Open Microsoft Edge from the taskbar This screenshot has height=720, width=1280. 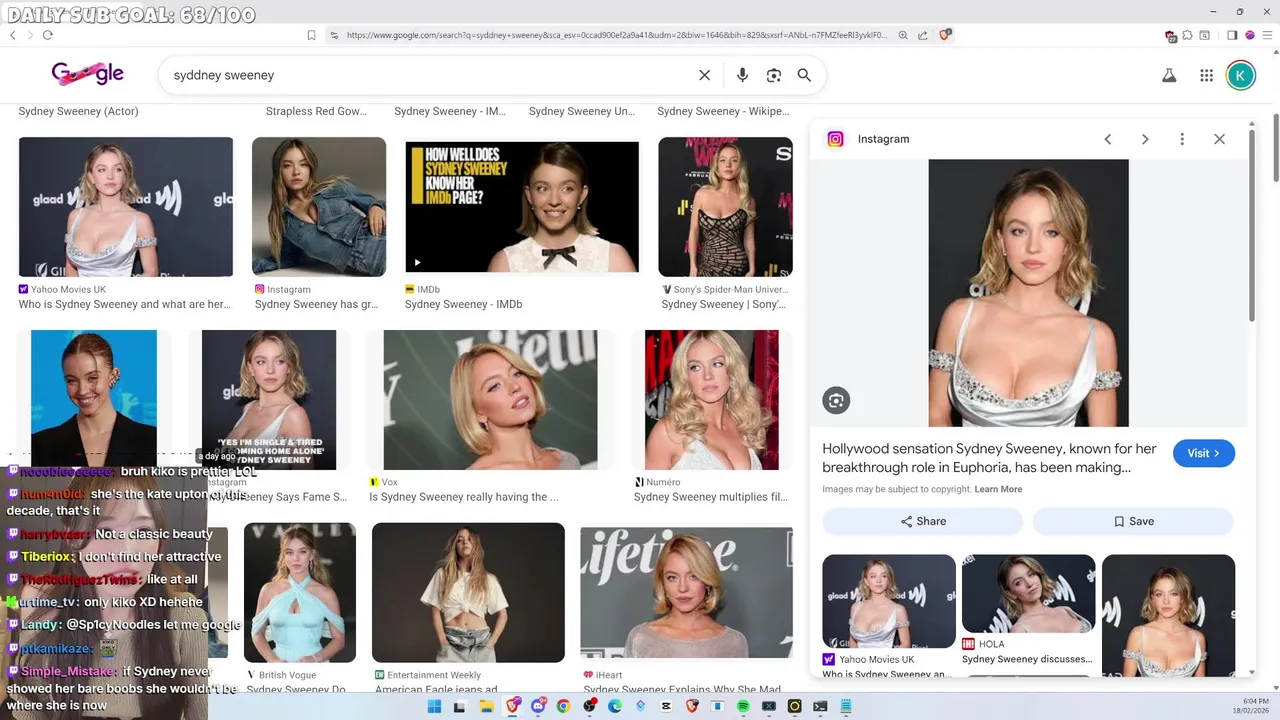coord(615,706)
